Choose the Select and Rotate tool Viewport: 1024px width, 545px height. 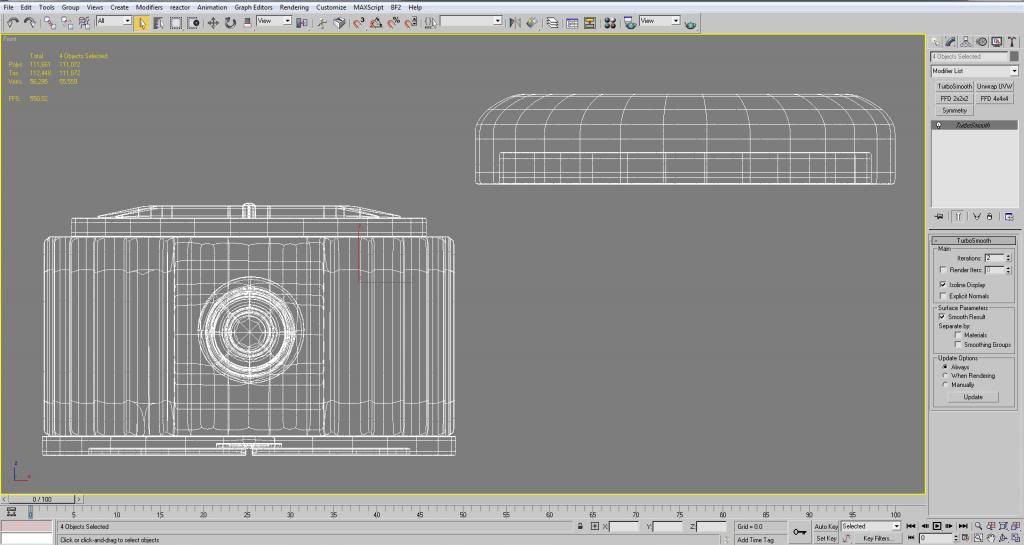(230, 22)
